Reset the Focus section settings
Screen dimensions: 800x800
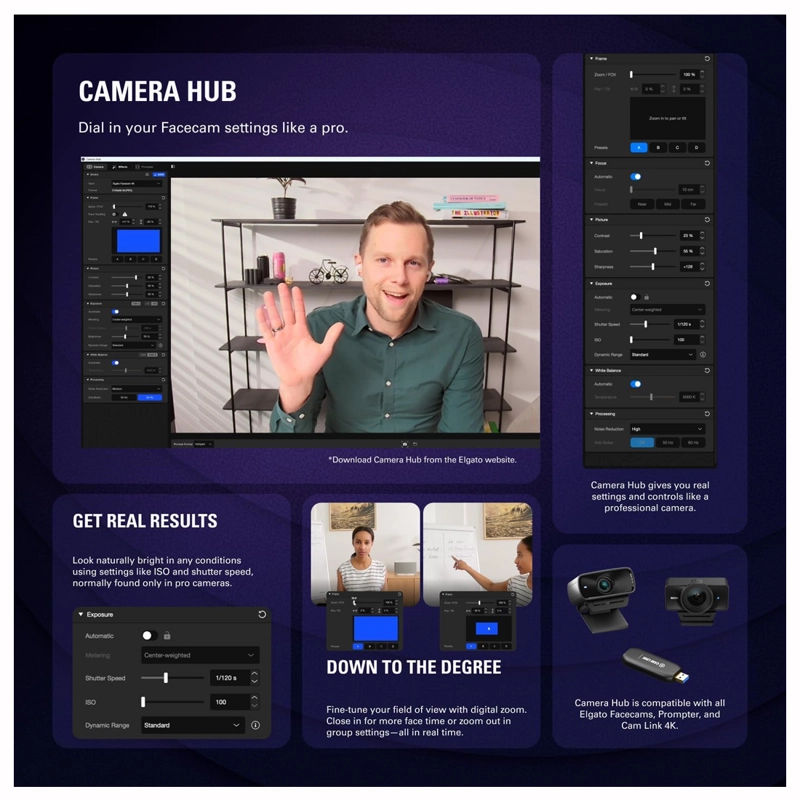(x=707, y=163)
